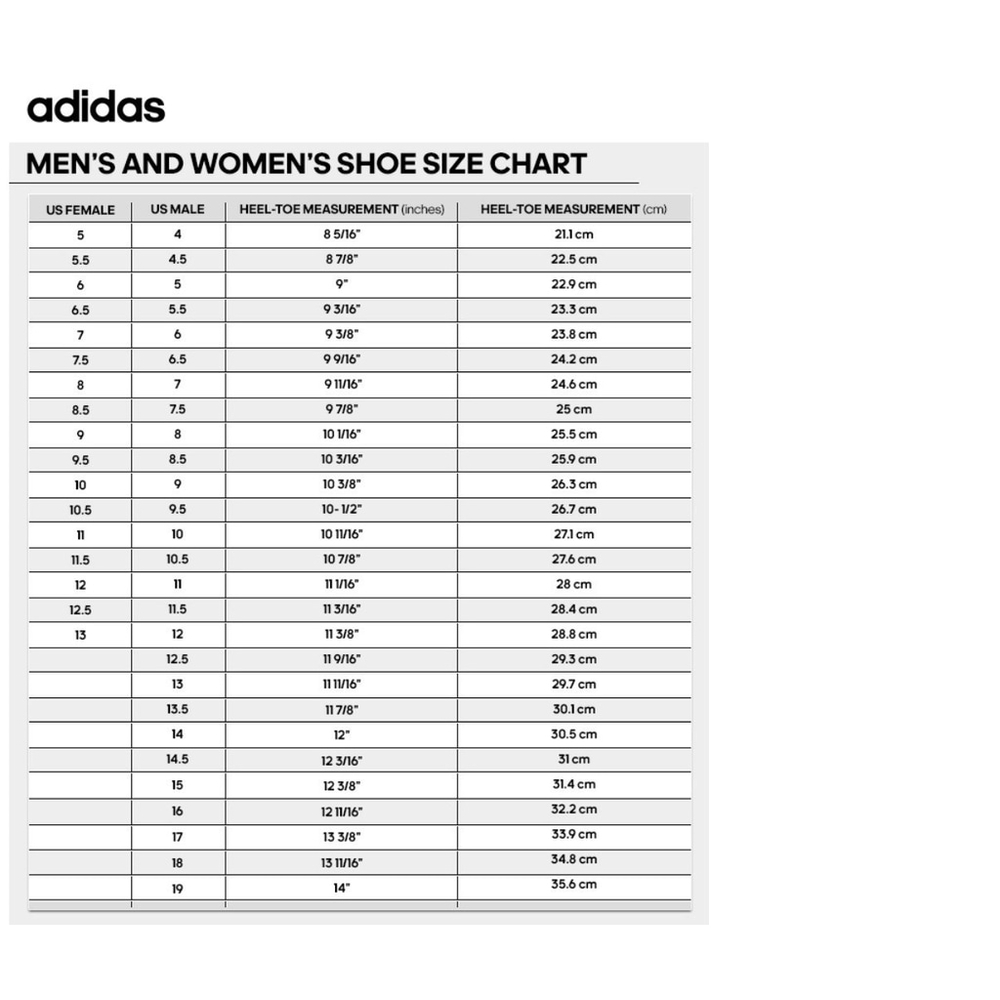Select US female size 13 cell

pyautogui.click(x=80, y=635)
